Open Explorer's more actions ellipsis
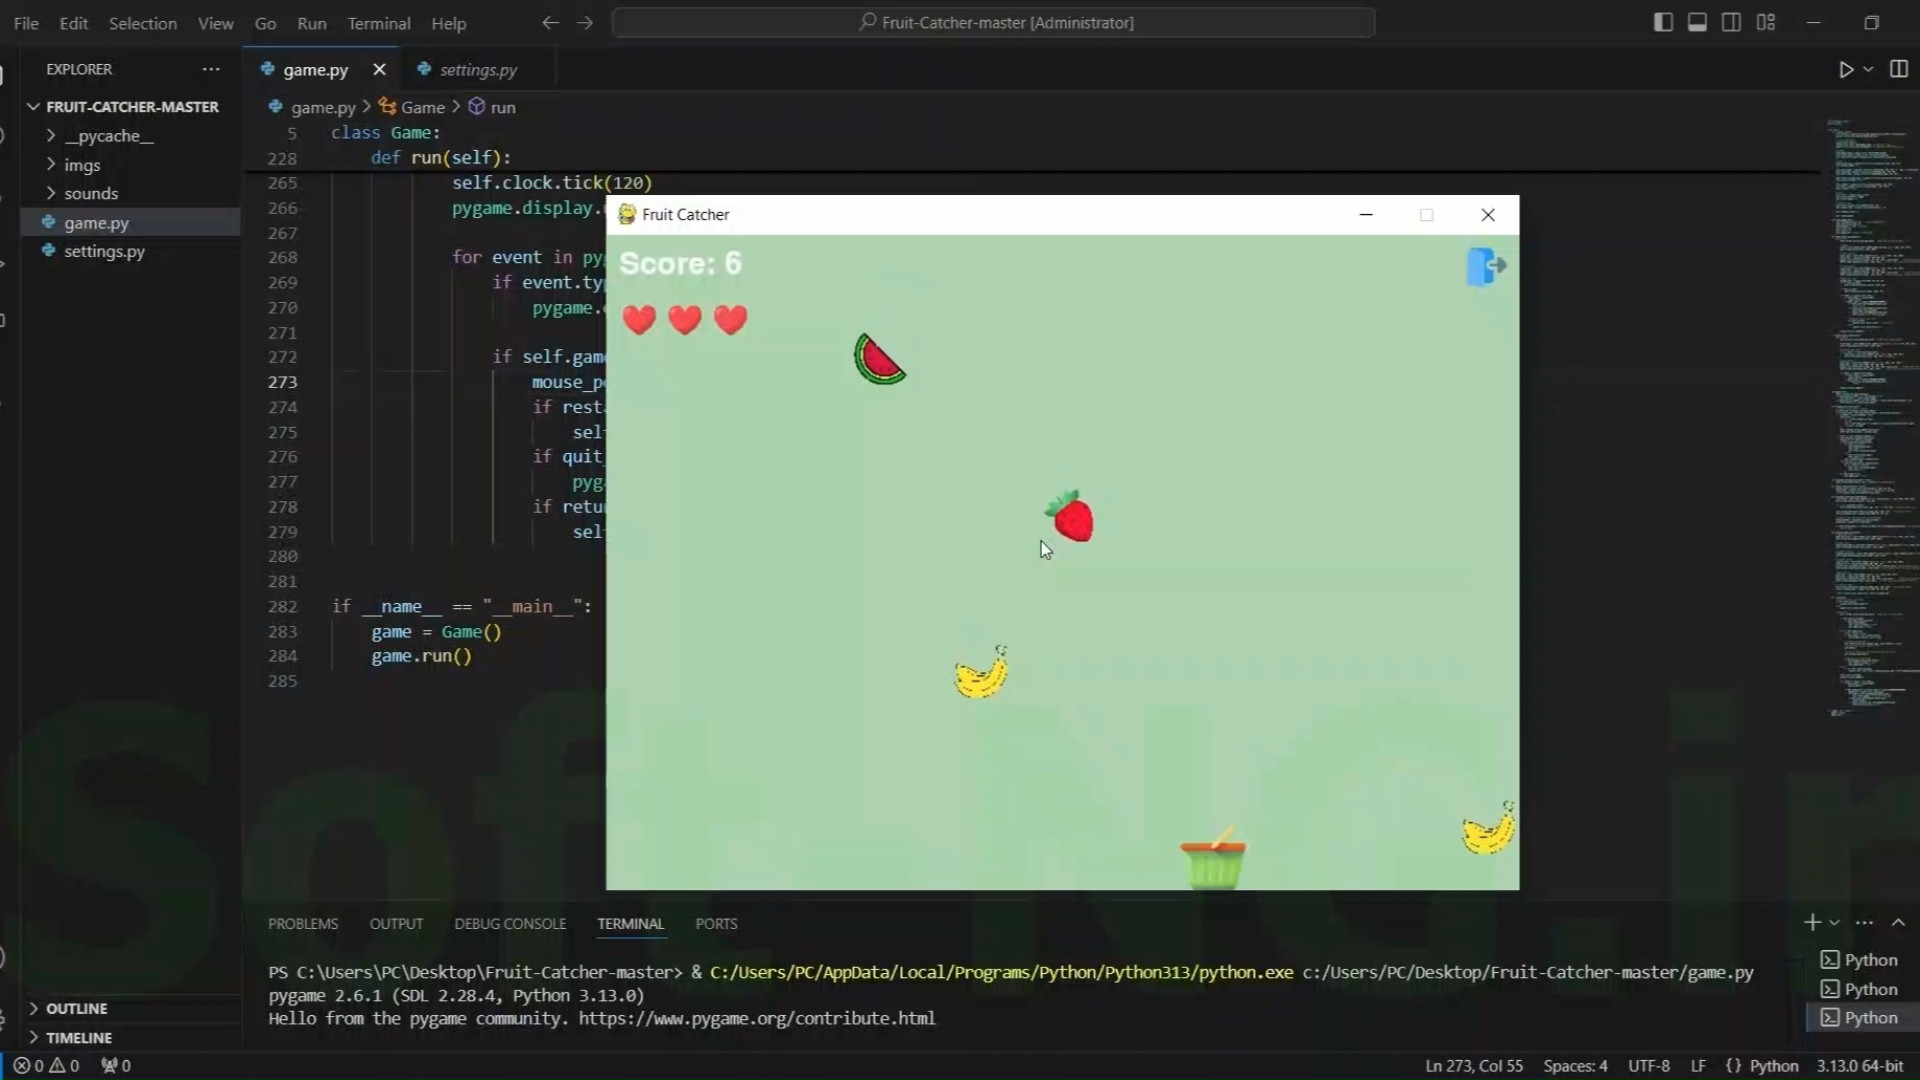This screenshot has width=1920, height=1080. [210, 69]
